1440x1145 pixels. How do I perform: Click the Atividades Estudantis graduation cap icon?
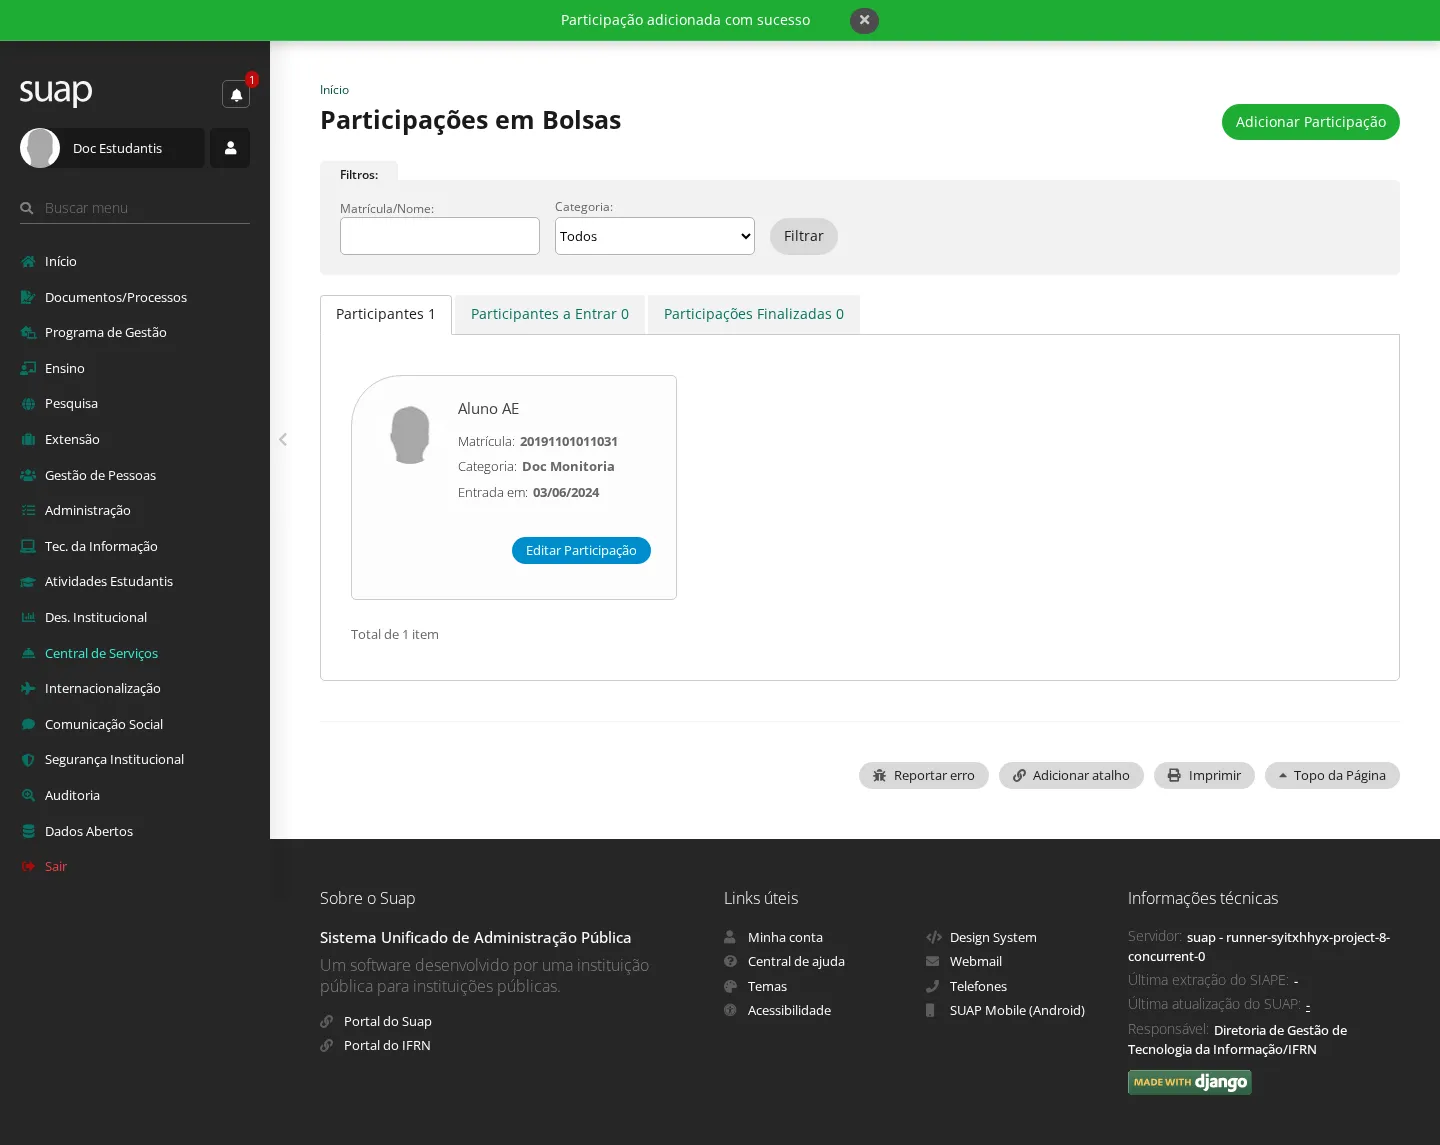pos(28,582)
